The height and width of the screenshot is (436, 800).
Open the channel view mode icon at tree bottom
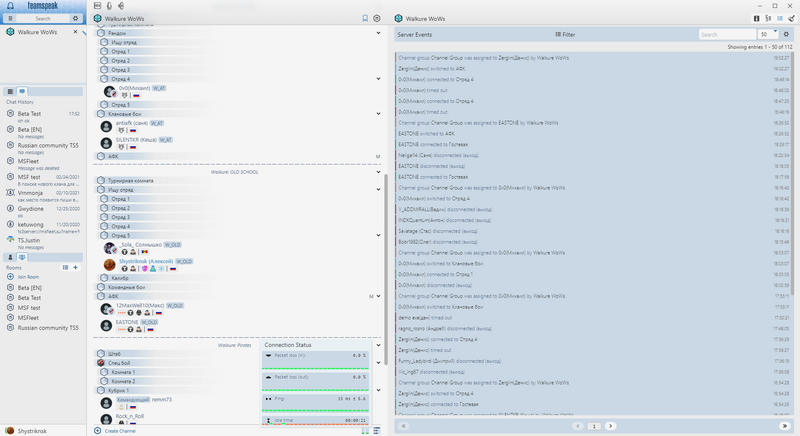tap(365, 431)
